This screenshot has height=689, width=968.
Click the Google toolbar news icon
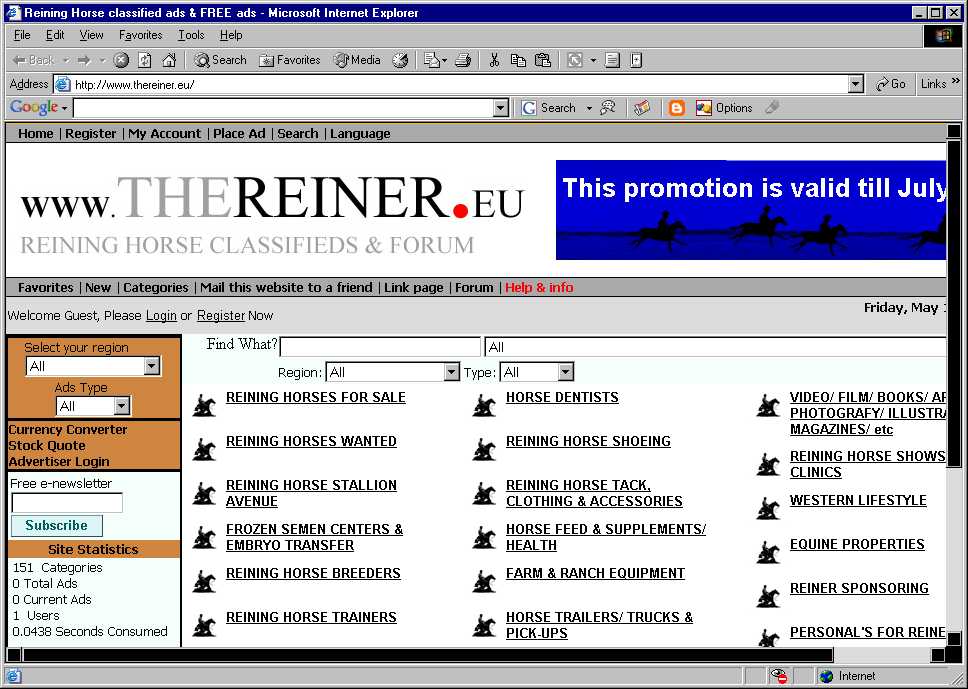pyautogui.click(x=642, y=108)
